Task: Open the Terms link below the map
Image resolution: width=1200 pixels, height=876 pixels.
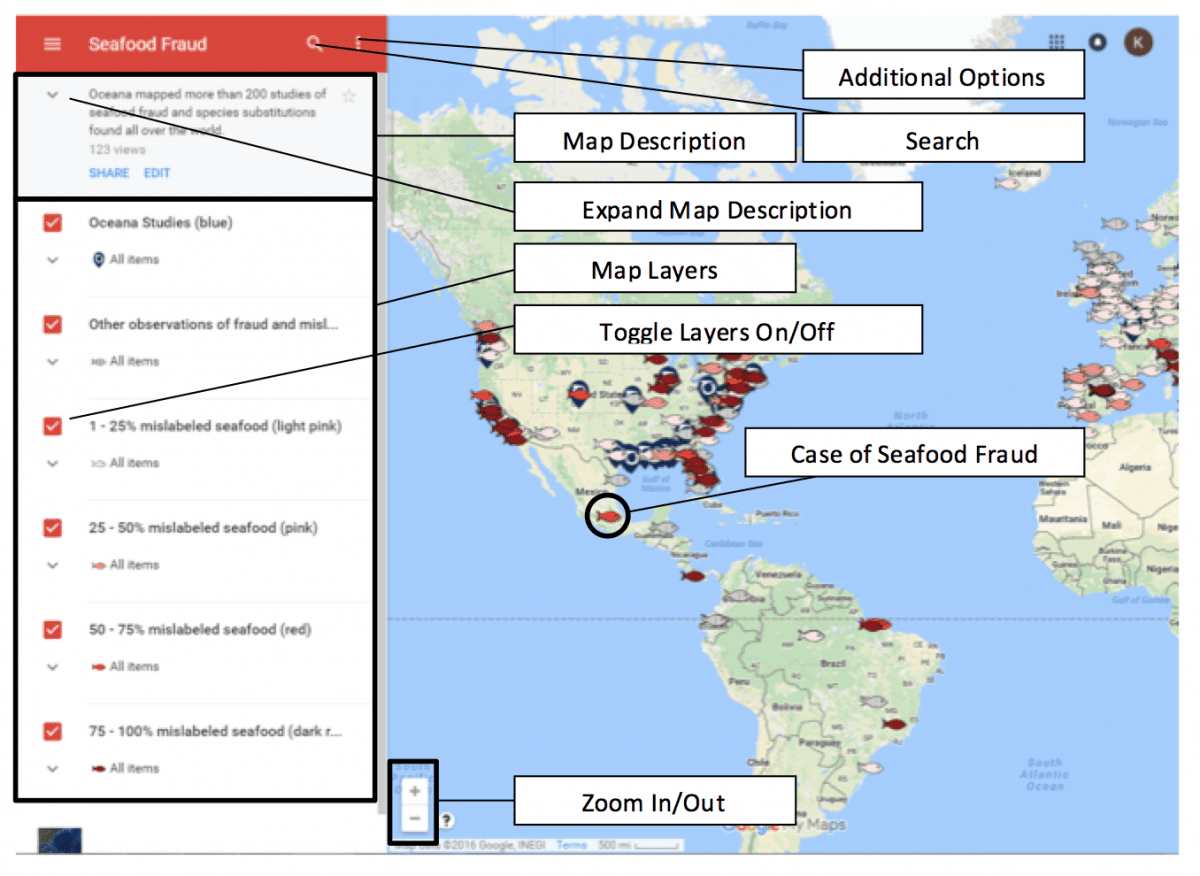Action: 572,845
